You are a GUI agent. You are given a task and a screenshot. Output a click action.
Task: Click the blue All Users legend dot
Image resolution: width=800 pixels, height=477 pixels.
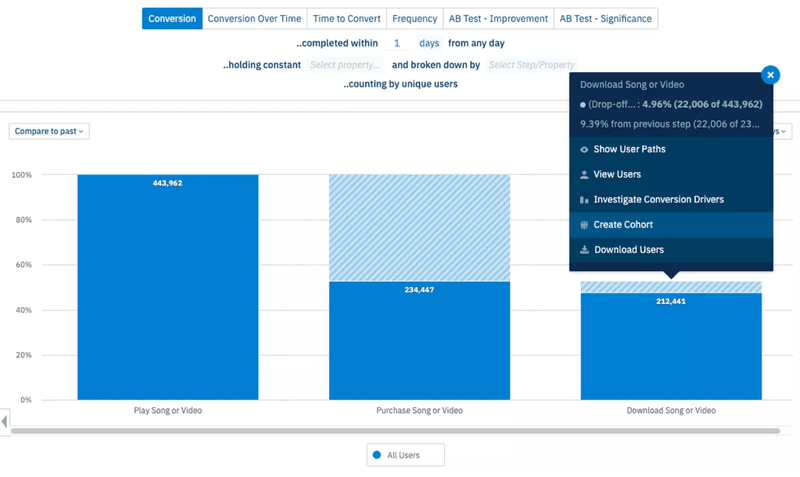[x=377, y=455]
